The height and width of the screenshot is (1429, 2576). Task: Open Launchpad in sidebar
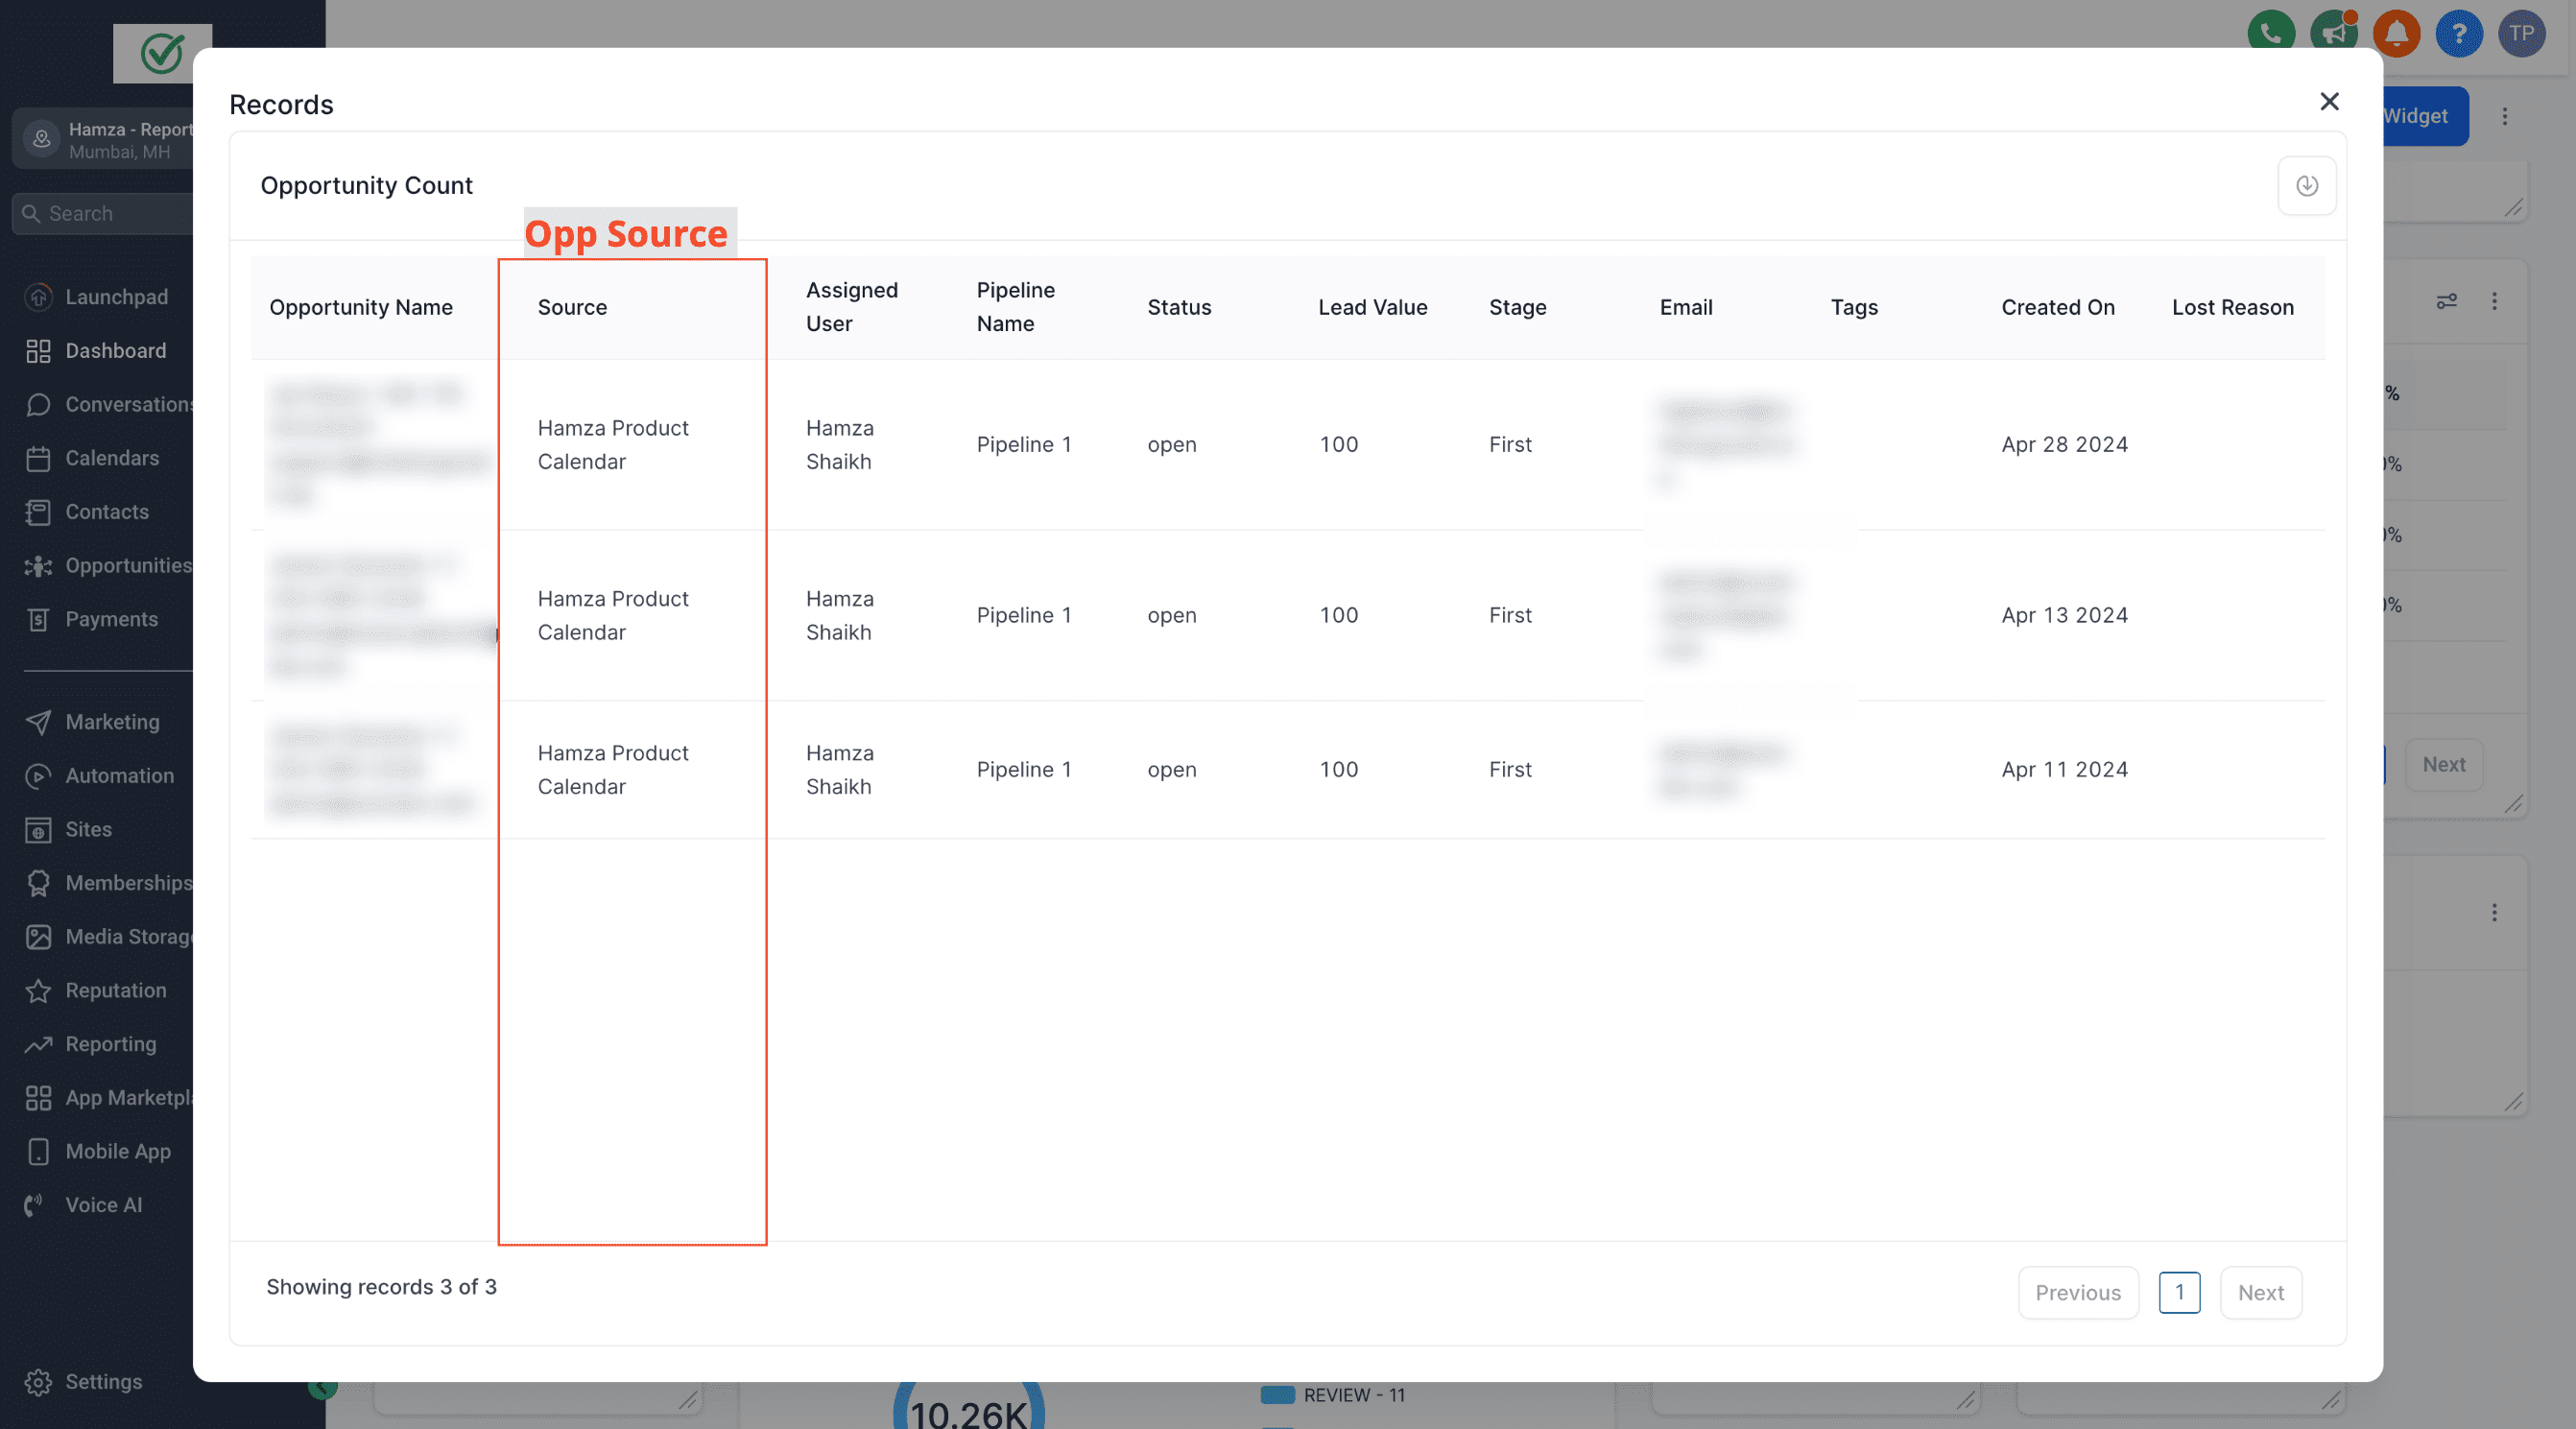[x=96, y=297]
